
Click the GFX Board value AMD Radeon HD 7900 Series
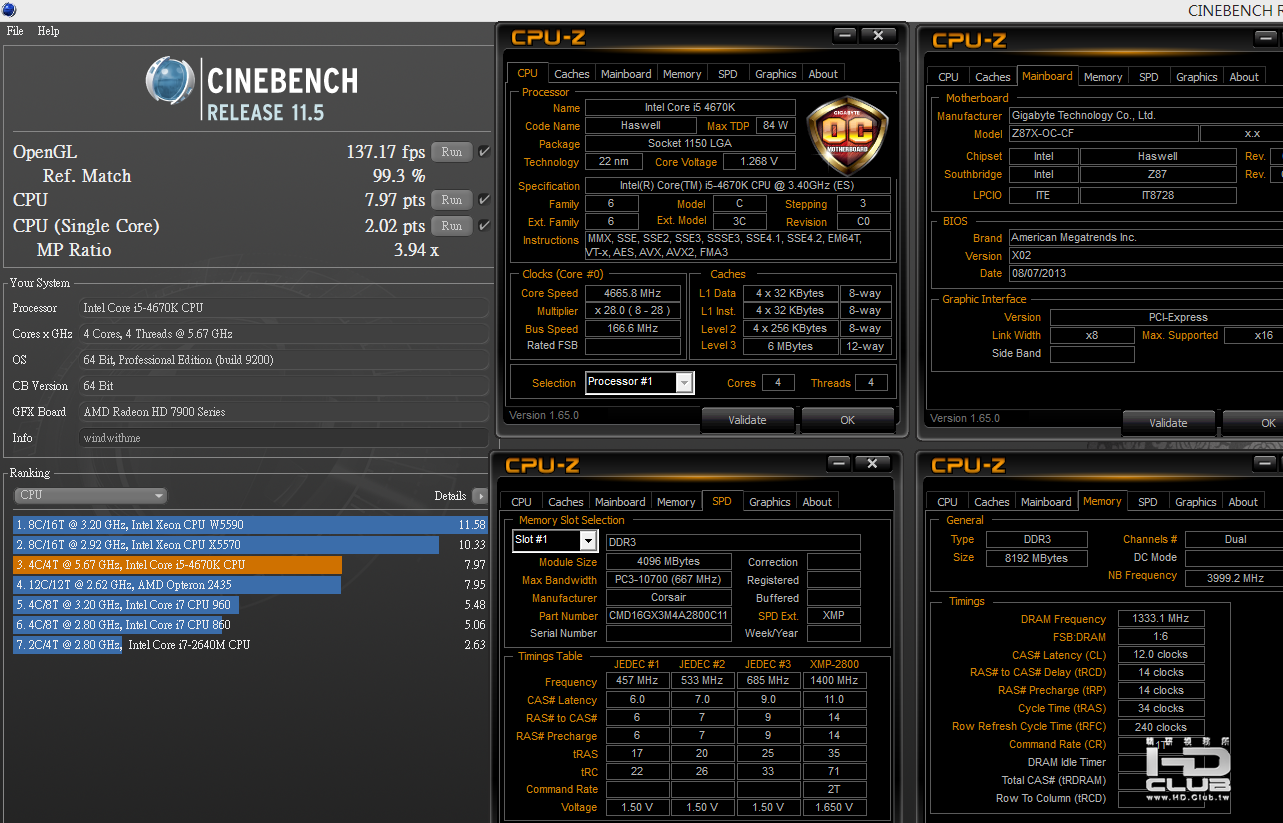284,412
